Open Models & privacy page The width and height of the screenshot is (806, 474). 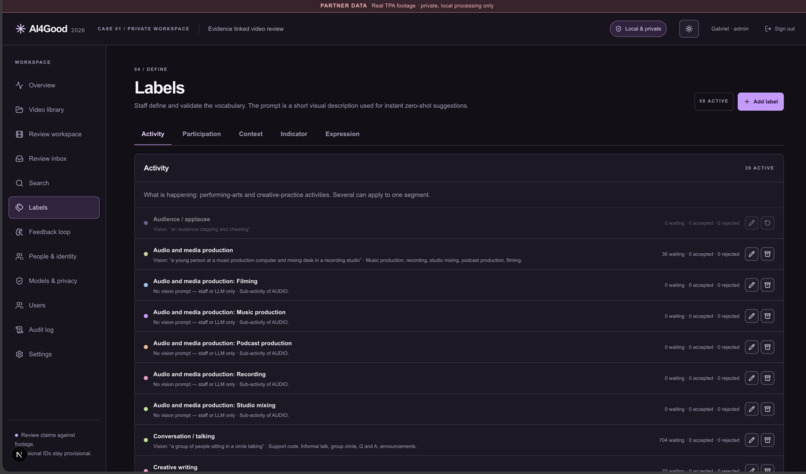click(x=53, y=281)
